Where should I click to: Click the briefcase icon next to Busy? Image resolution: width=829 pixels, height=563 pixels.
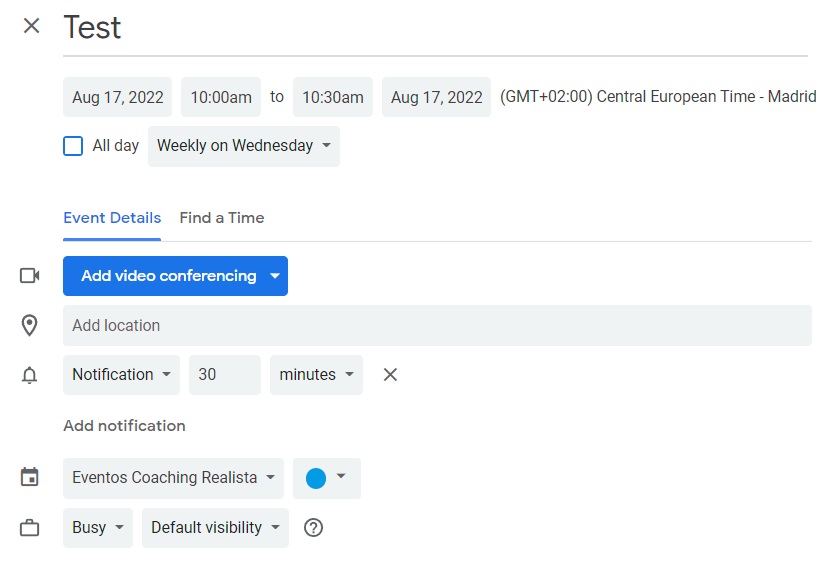(x=30, y=528)
